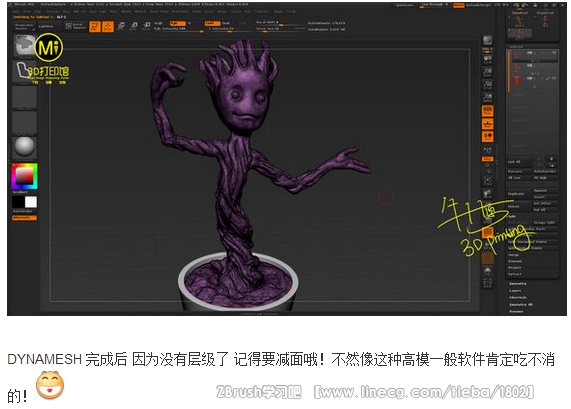Click the AutoReorder button
571x409 pixels.
(x=545, y=171)
